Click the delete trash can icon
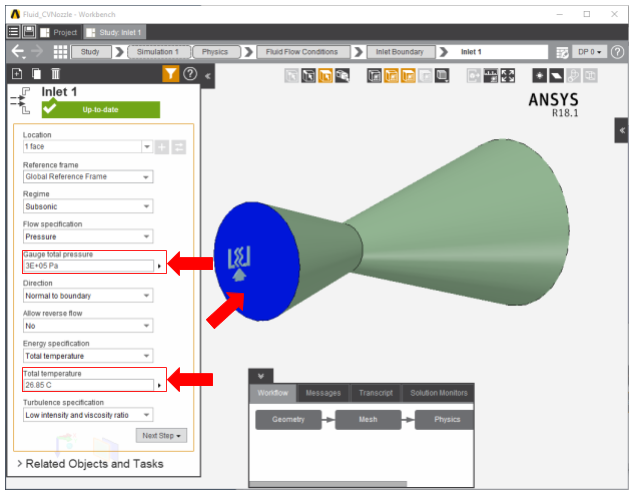 click(55, 74)
